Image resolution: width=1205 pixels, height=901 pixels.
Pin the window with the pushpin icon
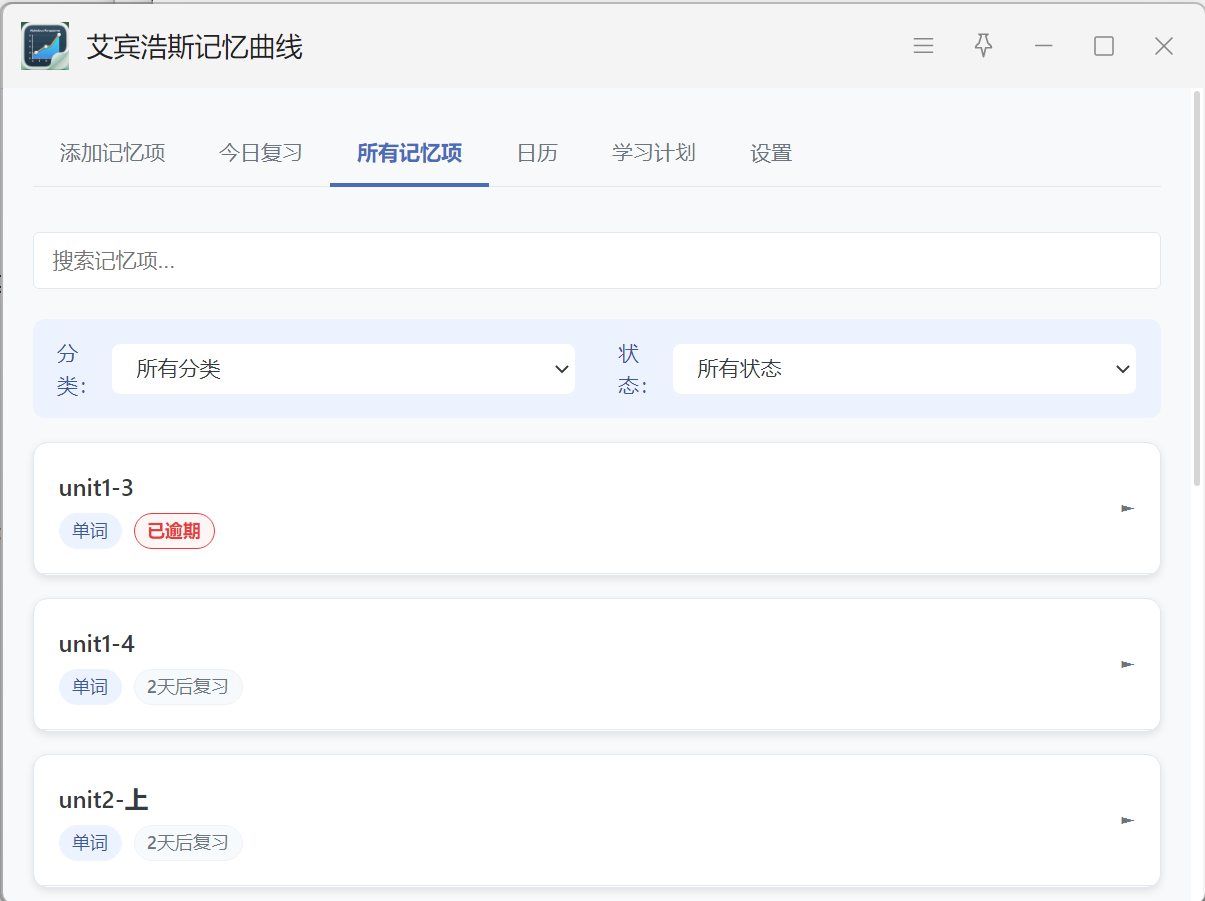pyautogui.click(x=984, y=46)
